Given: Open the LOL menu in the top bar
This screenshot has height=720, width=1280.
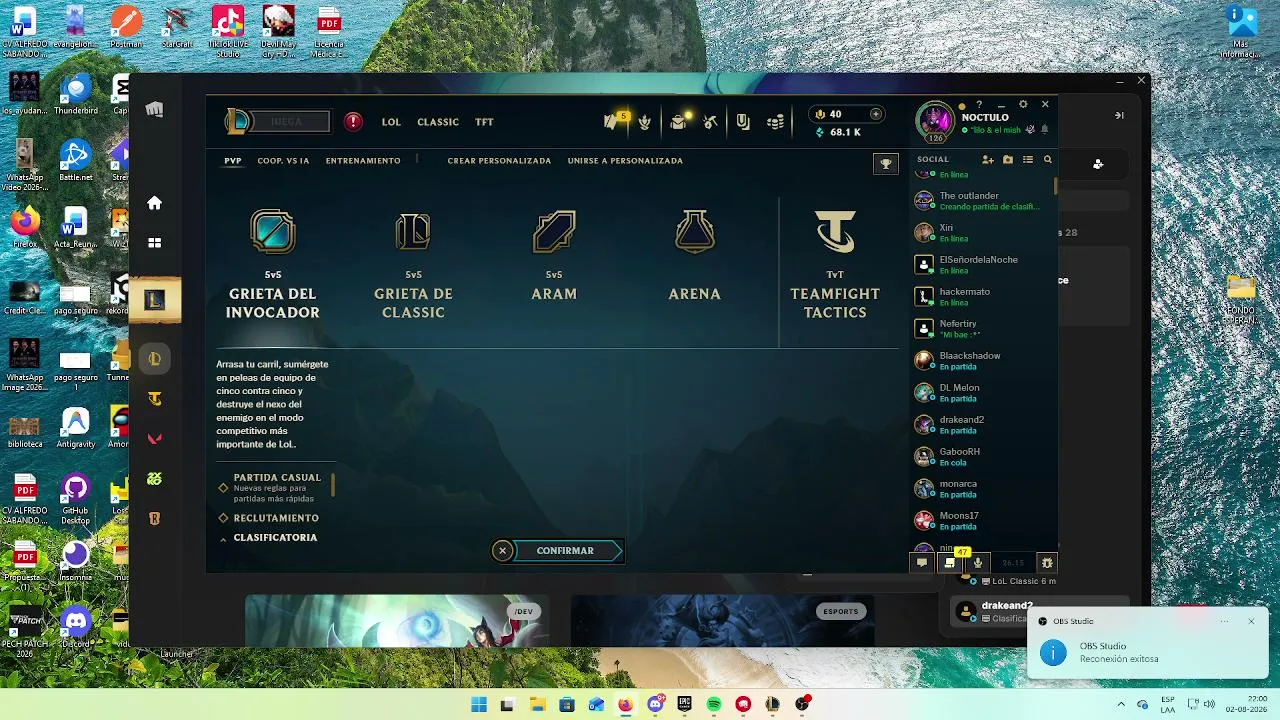Looking at the screenshot, I should pyautogui.click(x=391, y=122).
